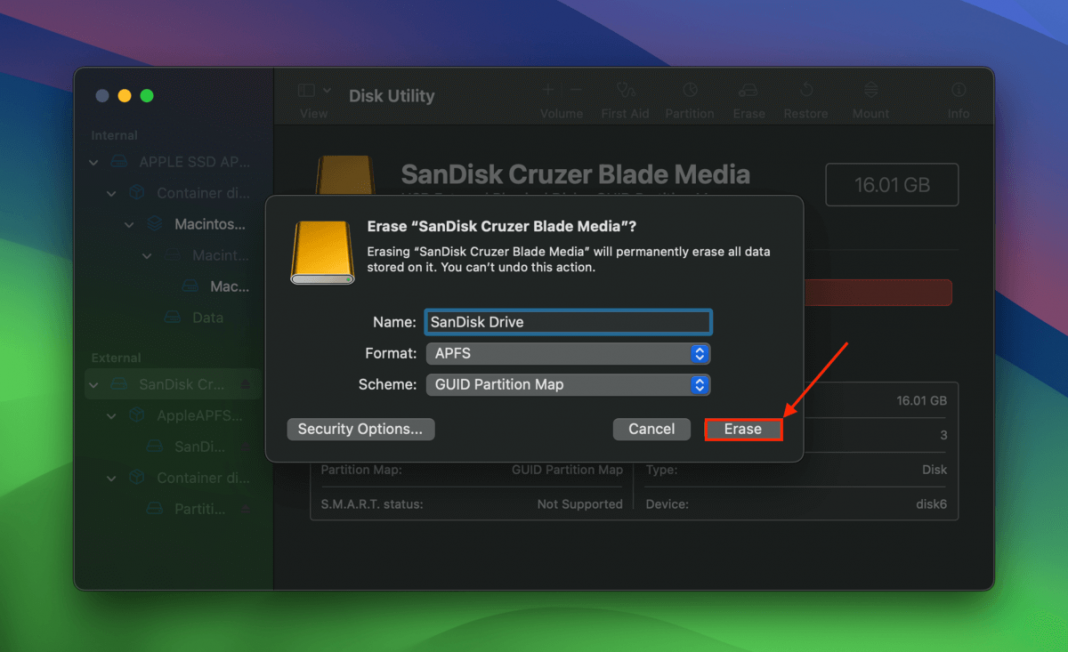Click the Mount toolbar icon
The image size is (1068, 652).
tap(870, 91)
